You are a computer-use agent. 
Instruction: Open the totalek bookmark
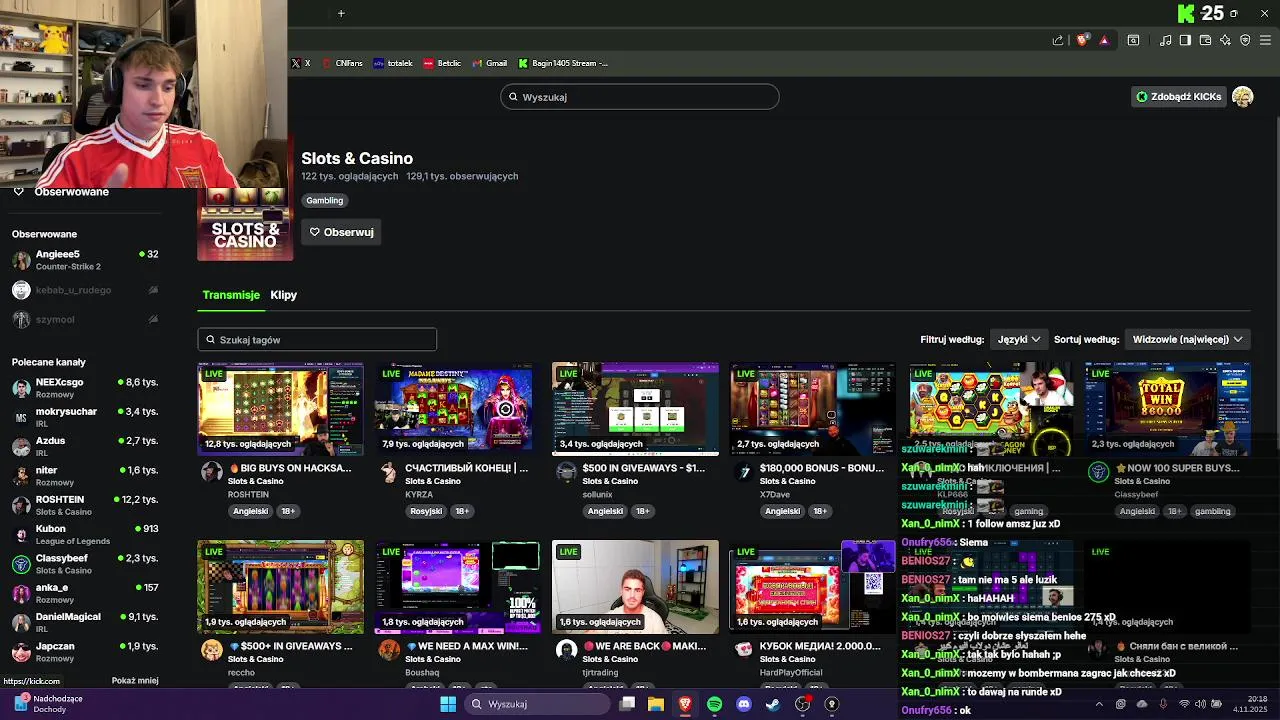tap(393, 63)
